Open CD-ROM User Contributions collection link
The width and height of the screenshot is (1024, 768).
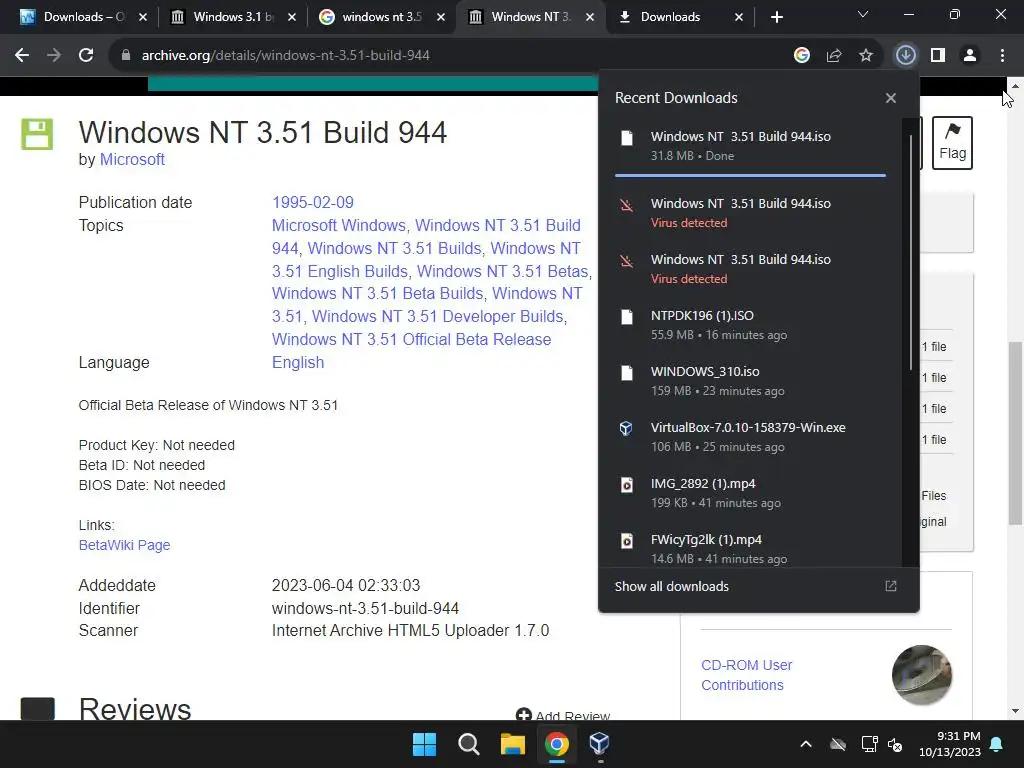click(x=746, y=675)
